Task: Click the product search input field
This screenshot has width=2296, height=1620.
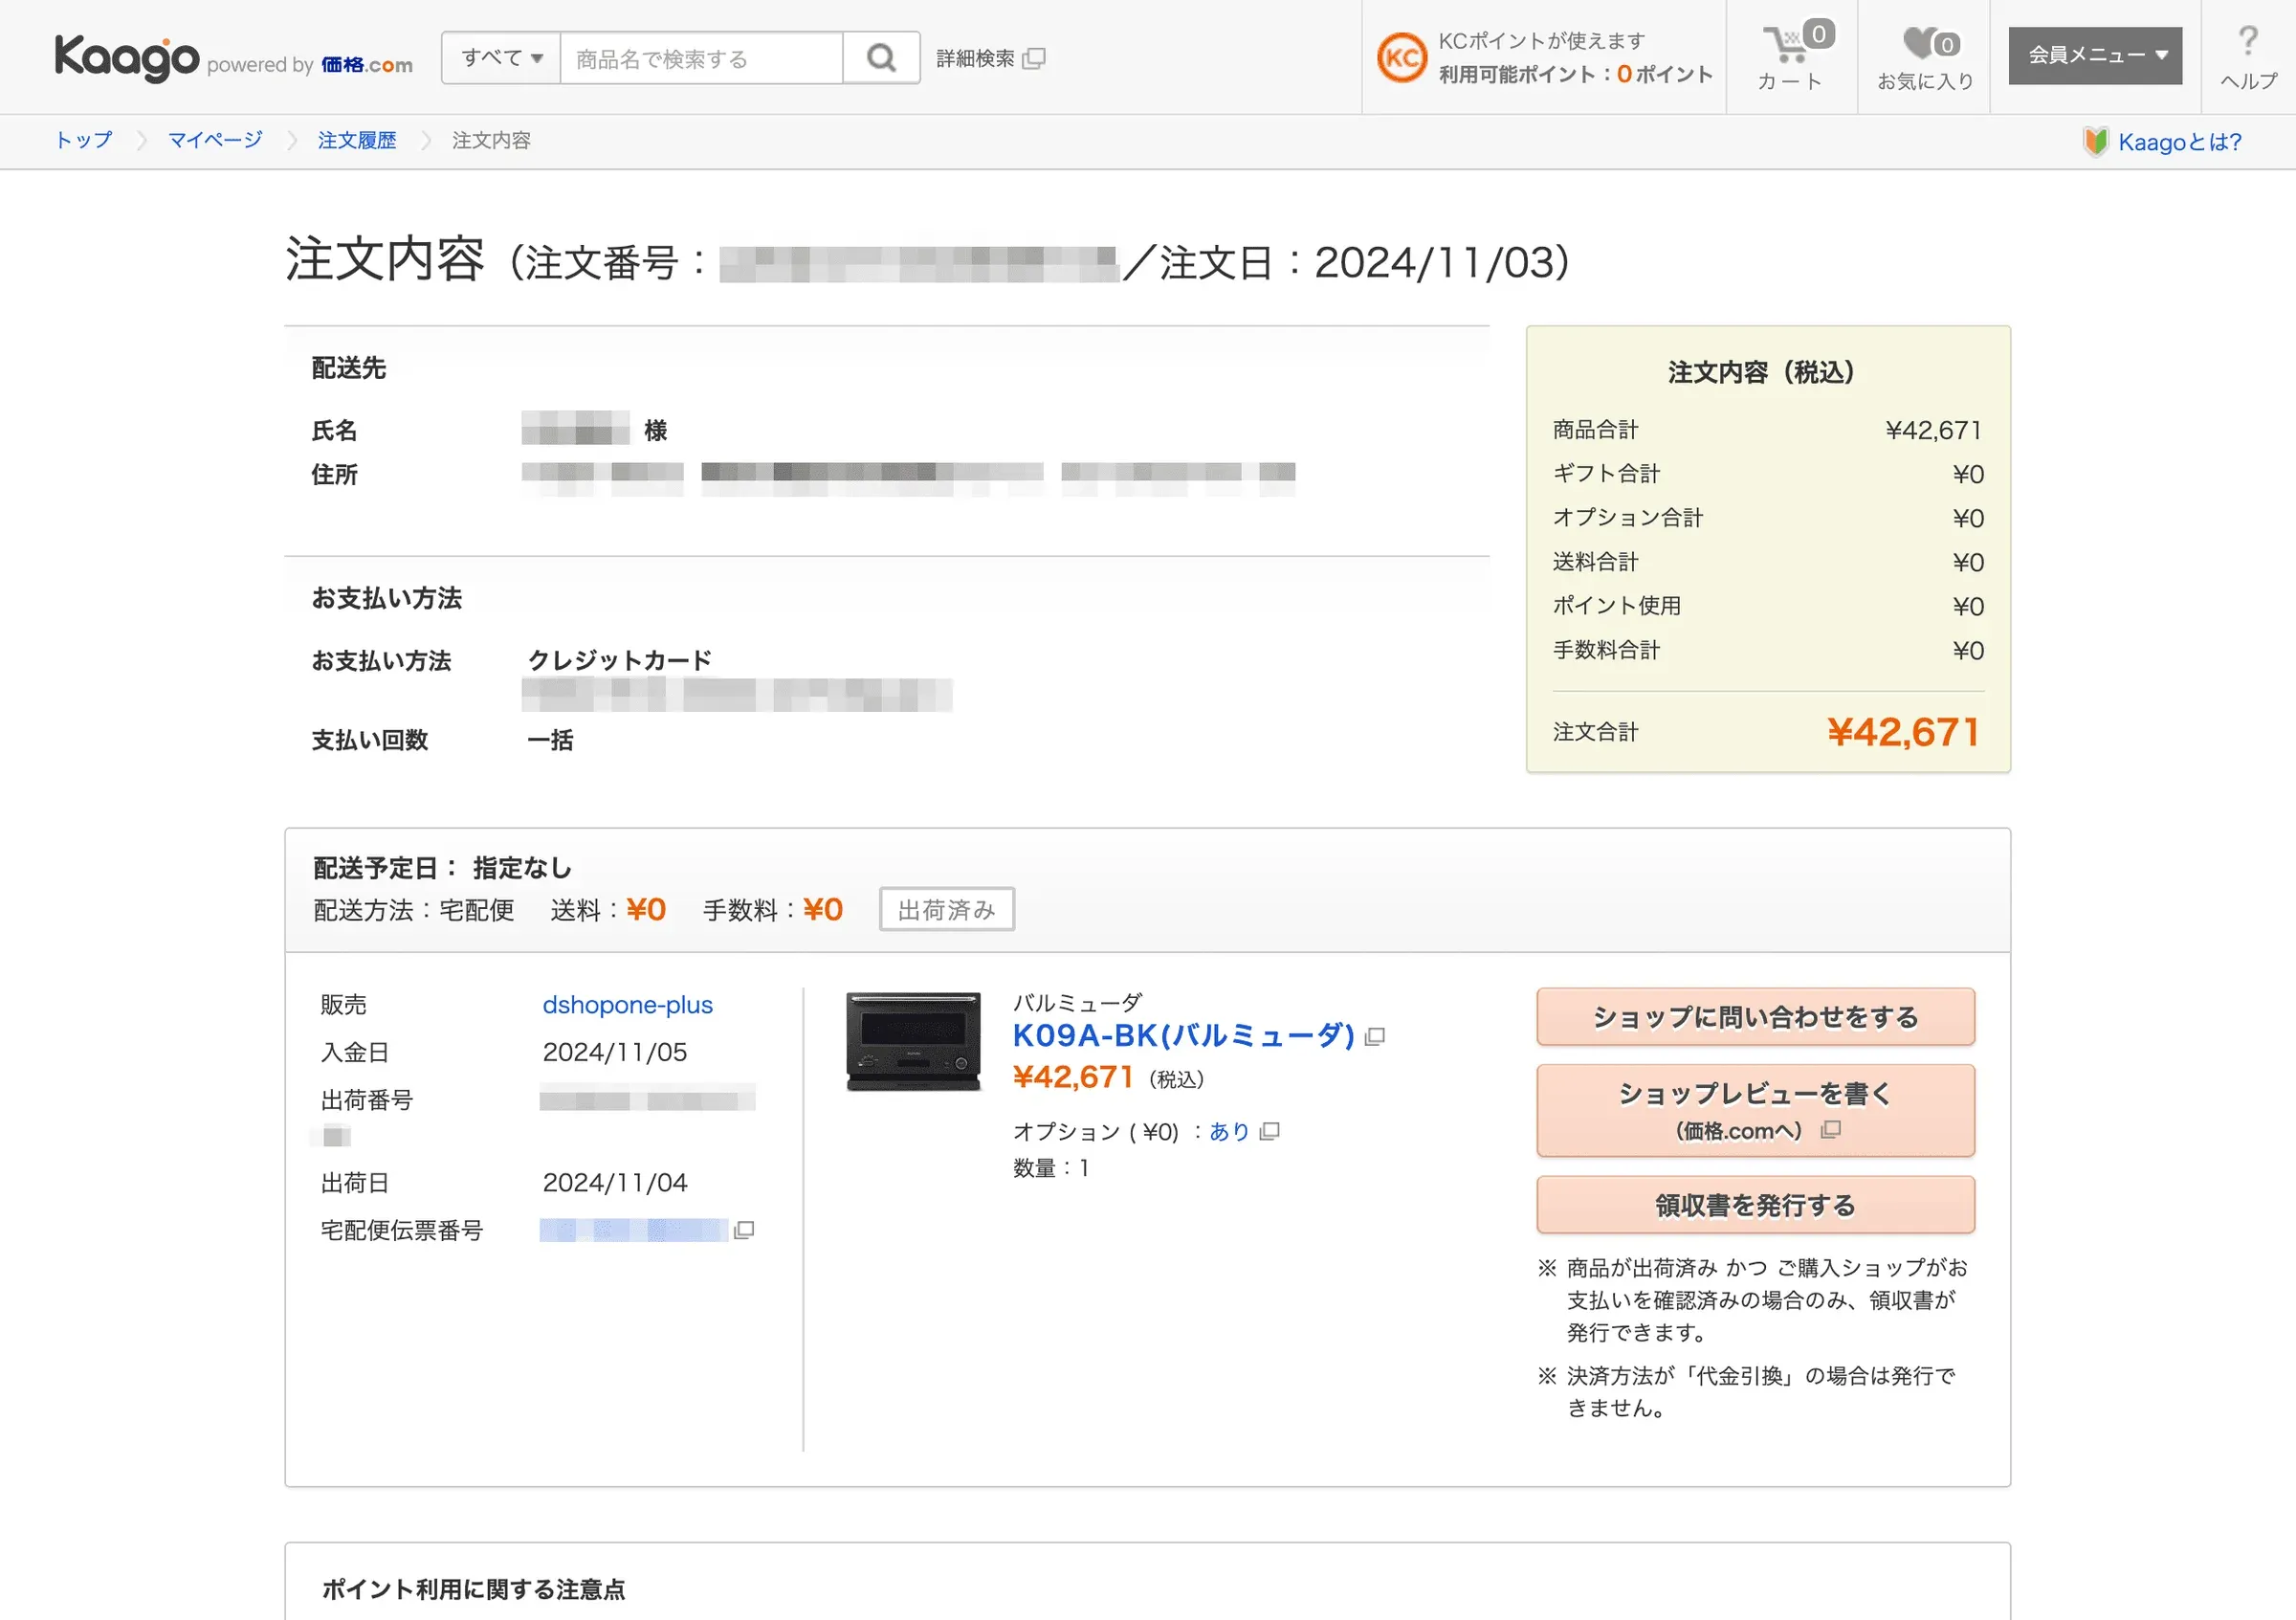Action: coord(701,58)
